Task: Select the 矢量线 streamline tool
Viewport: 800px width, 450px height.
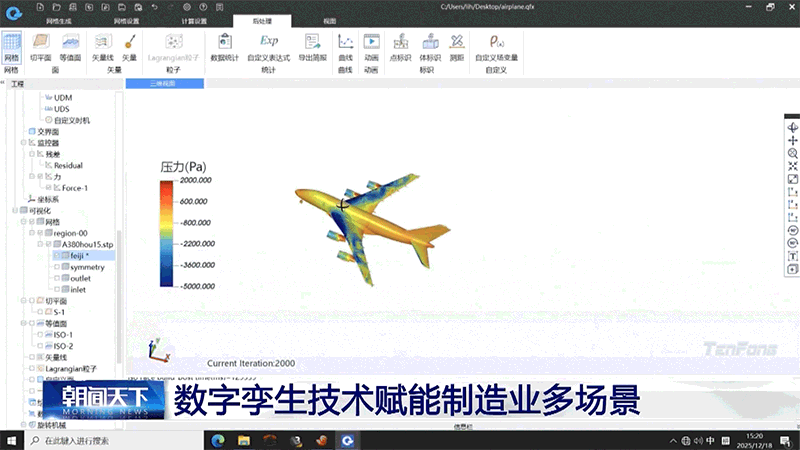Action: point(103,46)
